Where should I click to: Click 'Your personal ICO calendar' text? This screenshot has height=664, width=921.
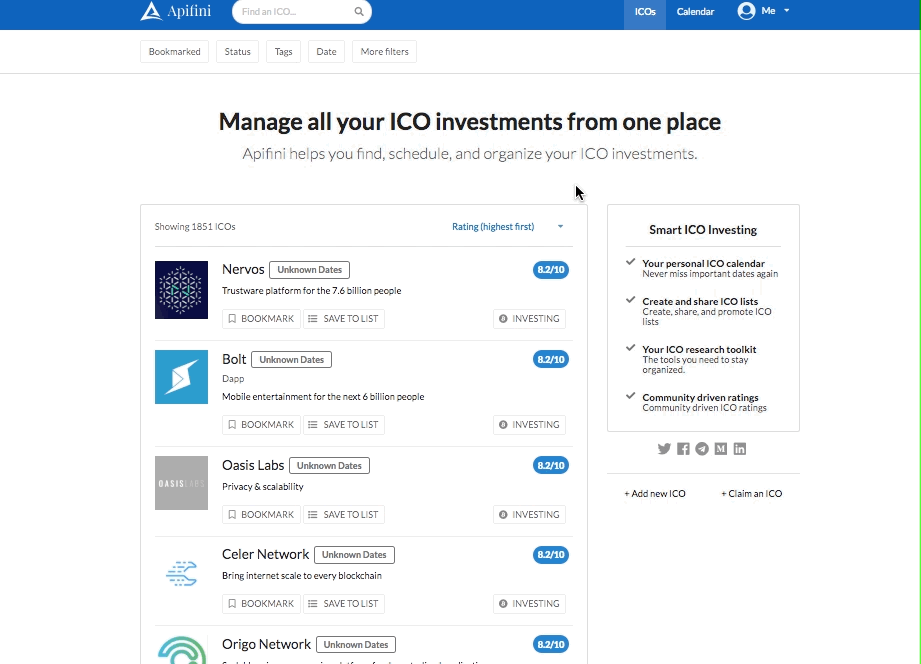(703, 263)
